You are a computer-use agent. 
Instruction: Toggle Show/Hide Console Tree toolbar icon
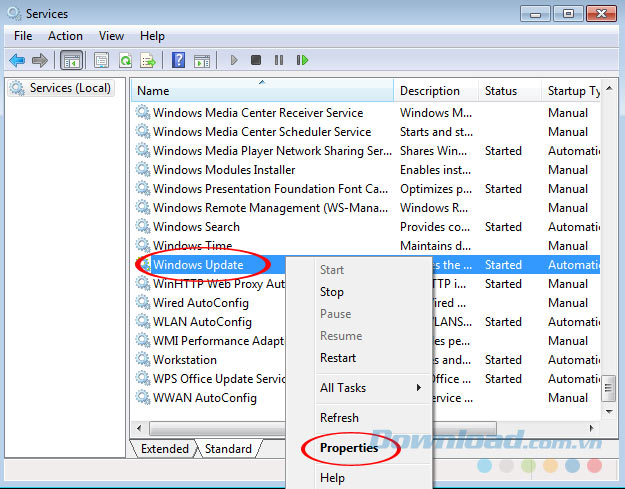click(72, 61)
